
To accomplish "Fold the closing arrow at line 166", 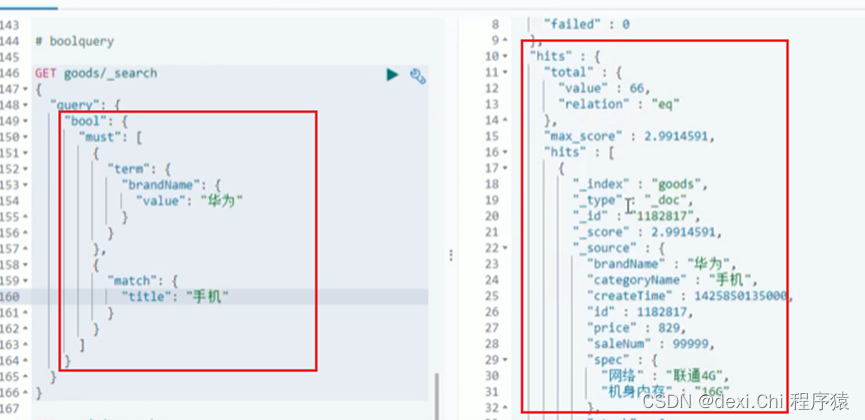I will (26, 393).
